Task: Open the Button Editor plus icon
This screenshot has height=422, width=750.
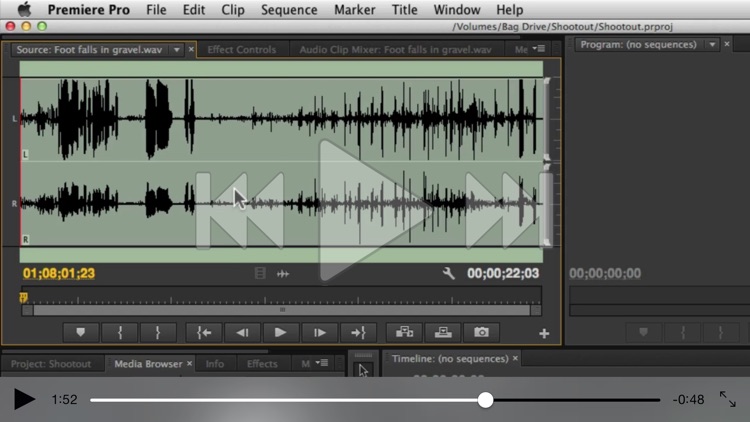Action: pyautogui.click(x=544, y=333)
